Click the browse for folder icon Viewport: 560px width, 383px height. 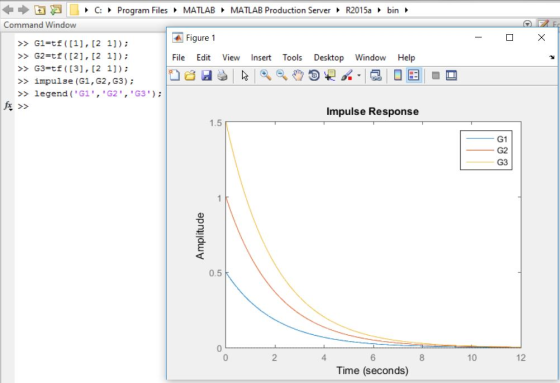56,10
